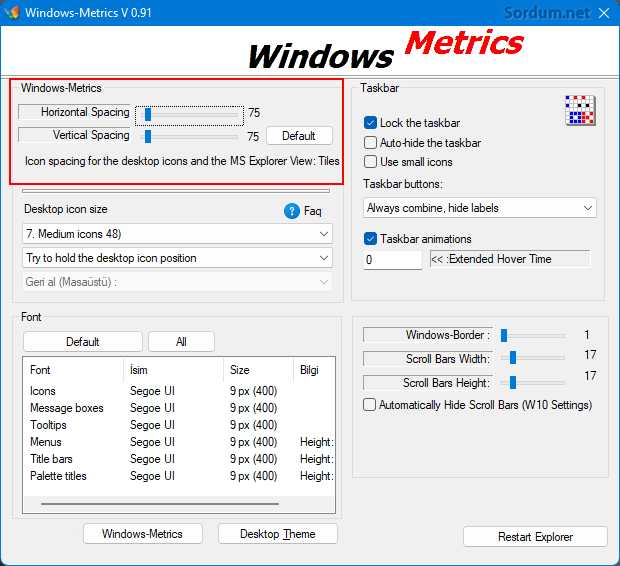
Task: Click the Extended Hover Time input field
Action: point(393,260)
